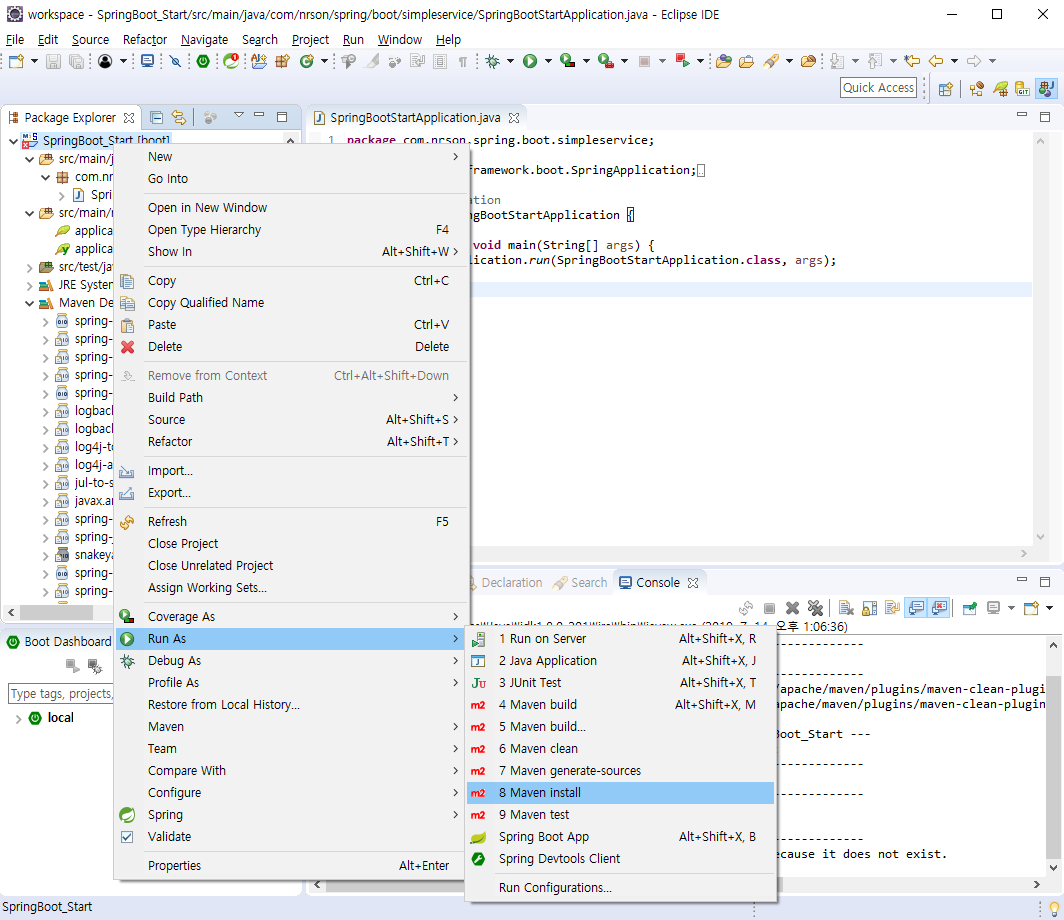Click Close Project in context menu
1064x920 pixels.
pyautogui.click(x=292, y=543)
